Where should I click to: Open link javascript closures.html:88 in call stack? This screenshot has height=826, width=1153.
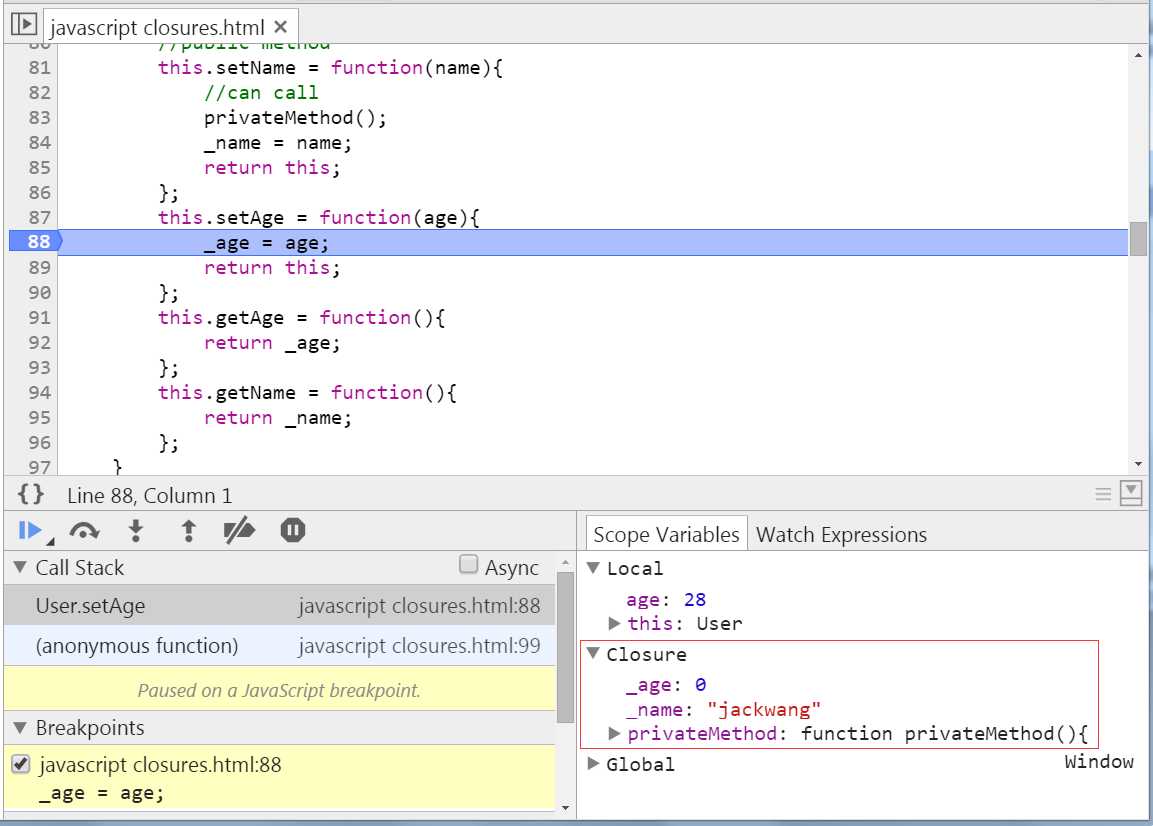[x=419, y=605]
